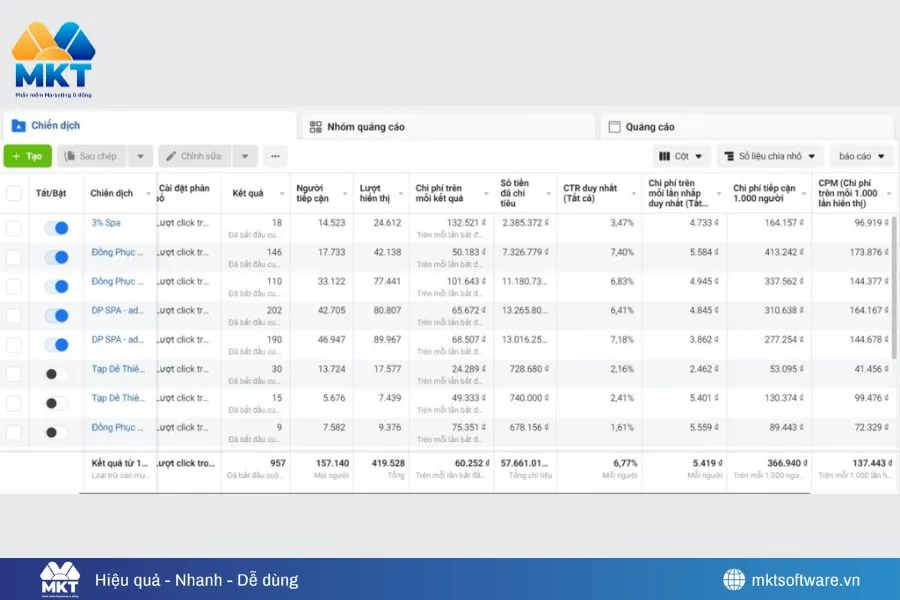Click the pencil icon on the Chỉnh sửa button
Viewport: 900px width, 600px height.
coord(171,155)
